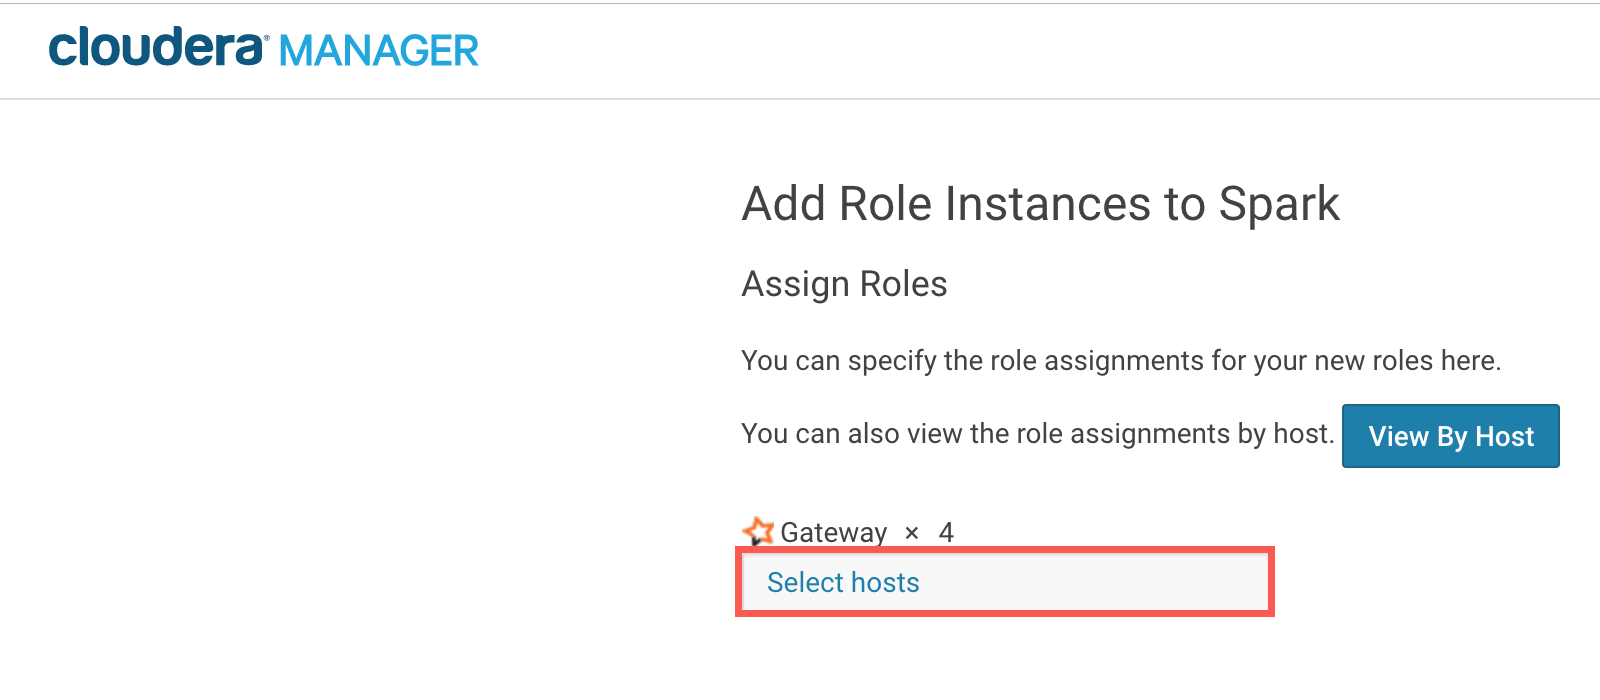
Task: Click the Assign Roles heading
Action: (843, 284)
